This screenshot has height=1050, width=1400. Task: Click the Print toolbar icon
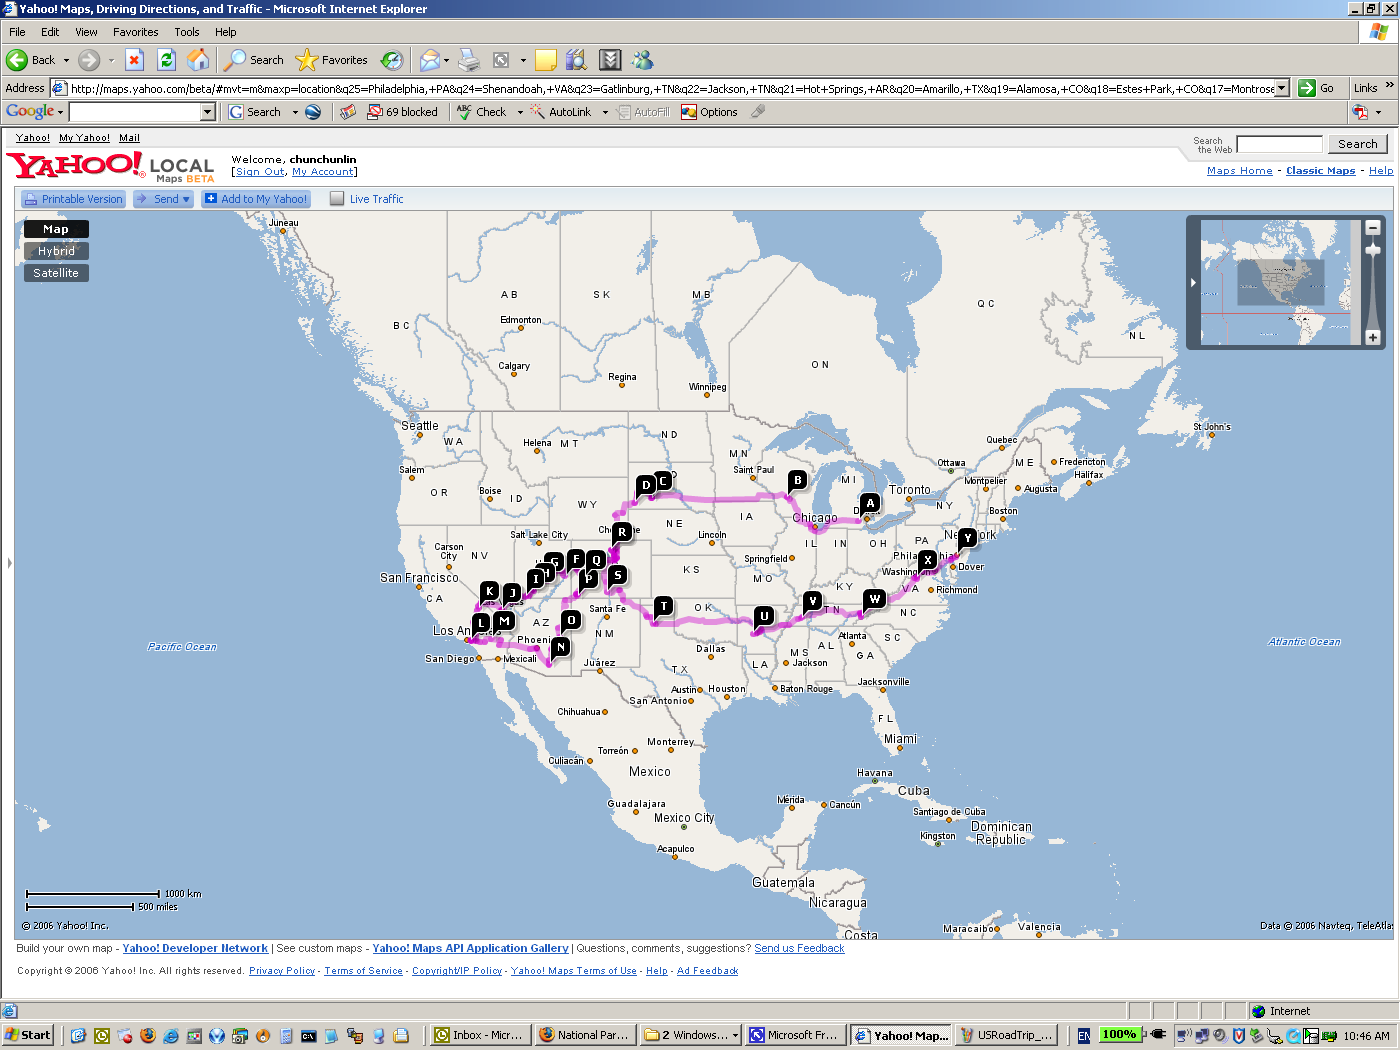point(469,60)
